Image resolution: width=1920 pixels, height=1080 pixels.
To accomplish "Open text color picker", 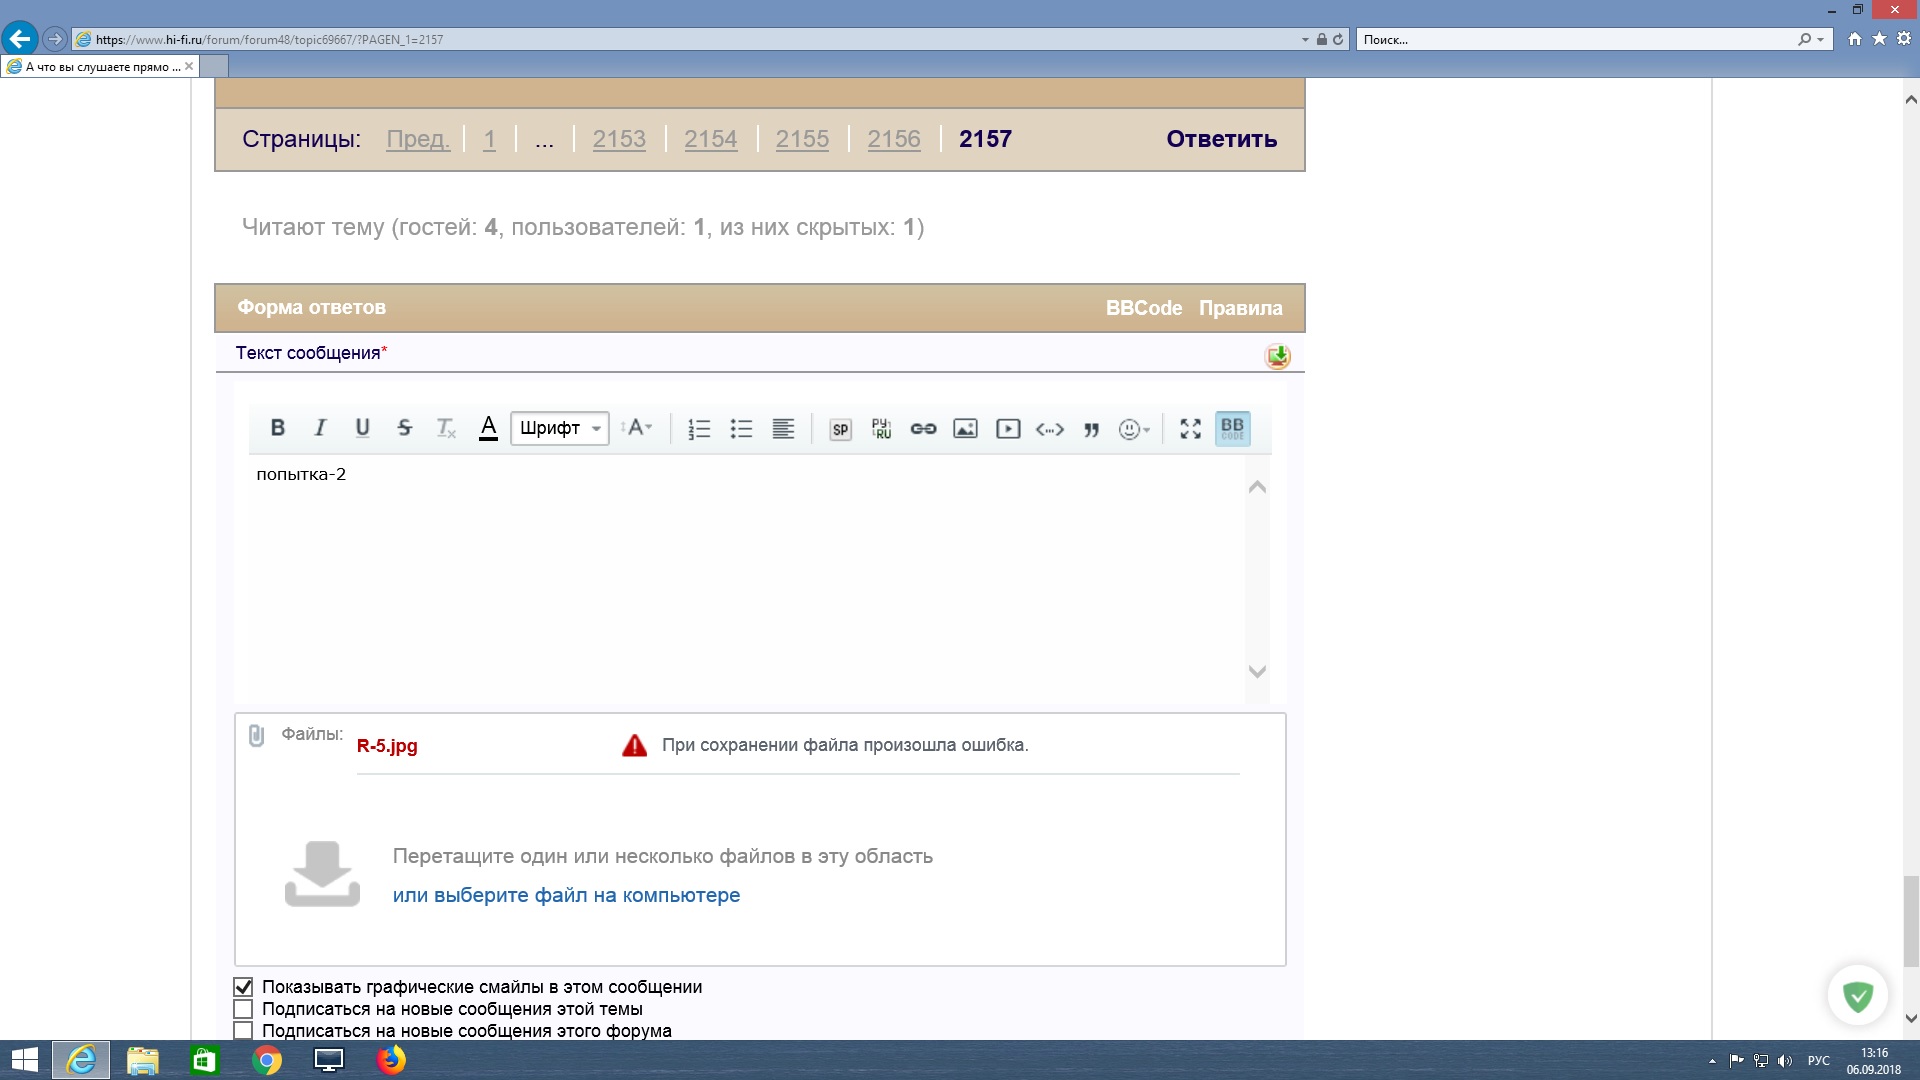I will 488,428.
